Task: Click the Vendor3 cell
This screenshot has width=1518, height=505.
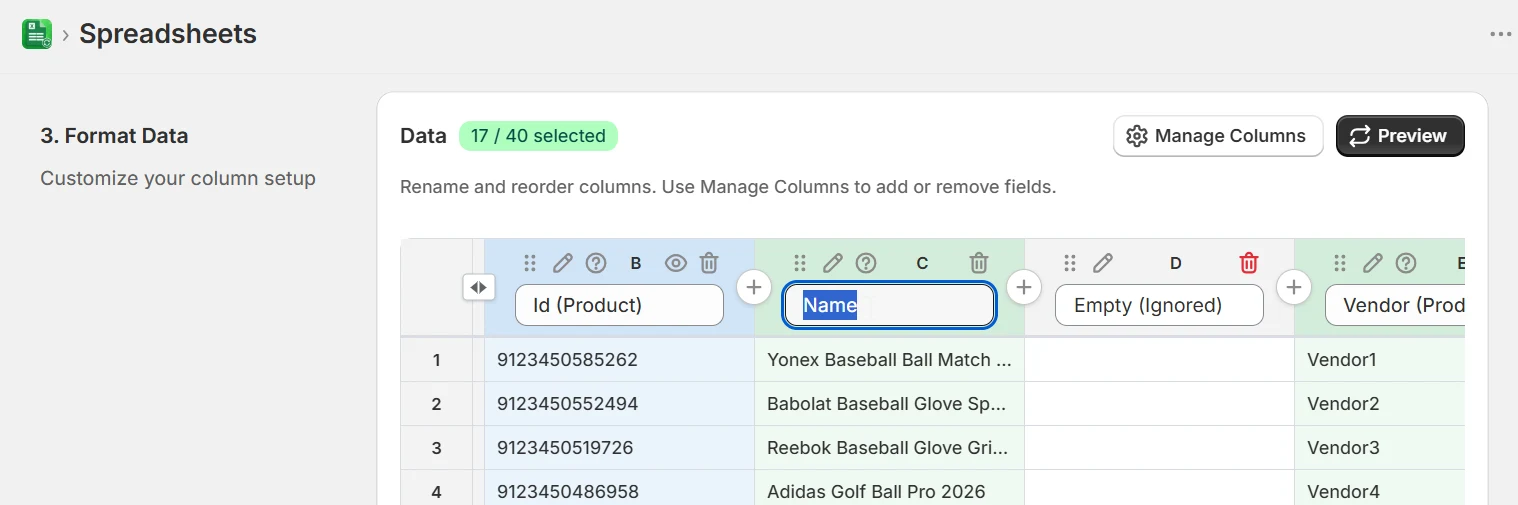Action: tap(1380, 448)
